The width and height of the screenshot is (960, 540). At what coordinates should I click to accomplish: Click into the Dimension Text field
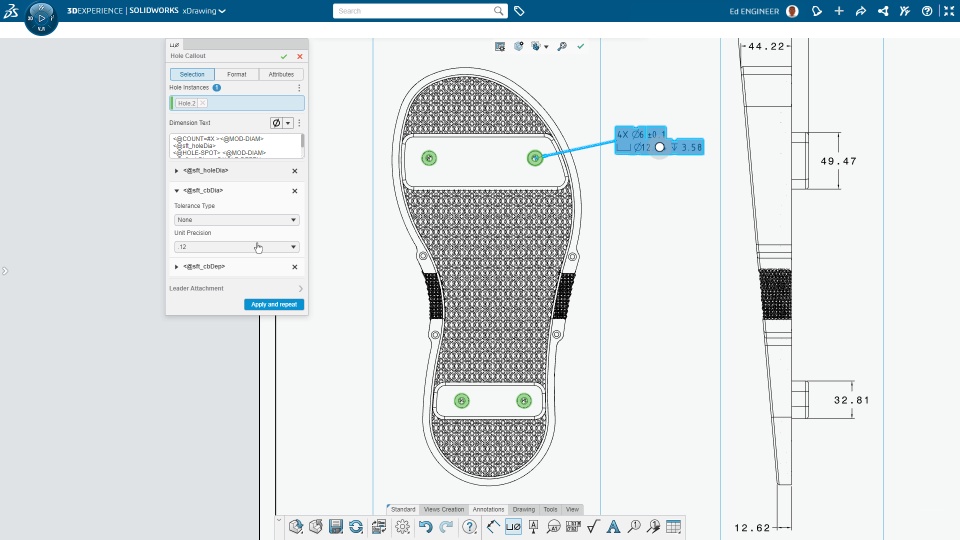coord(235,146)
